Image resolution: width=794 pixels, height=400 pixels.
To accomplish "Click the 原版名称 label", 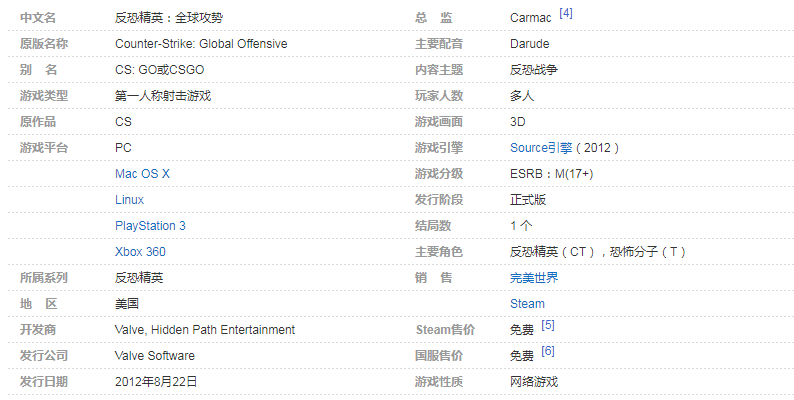I will [x=44, y=44].
